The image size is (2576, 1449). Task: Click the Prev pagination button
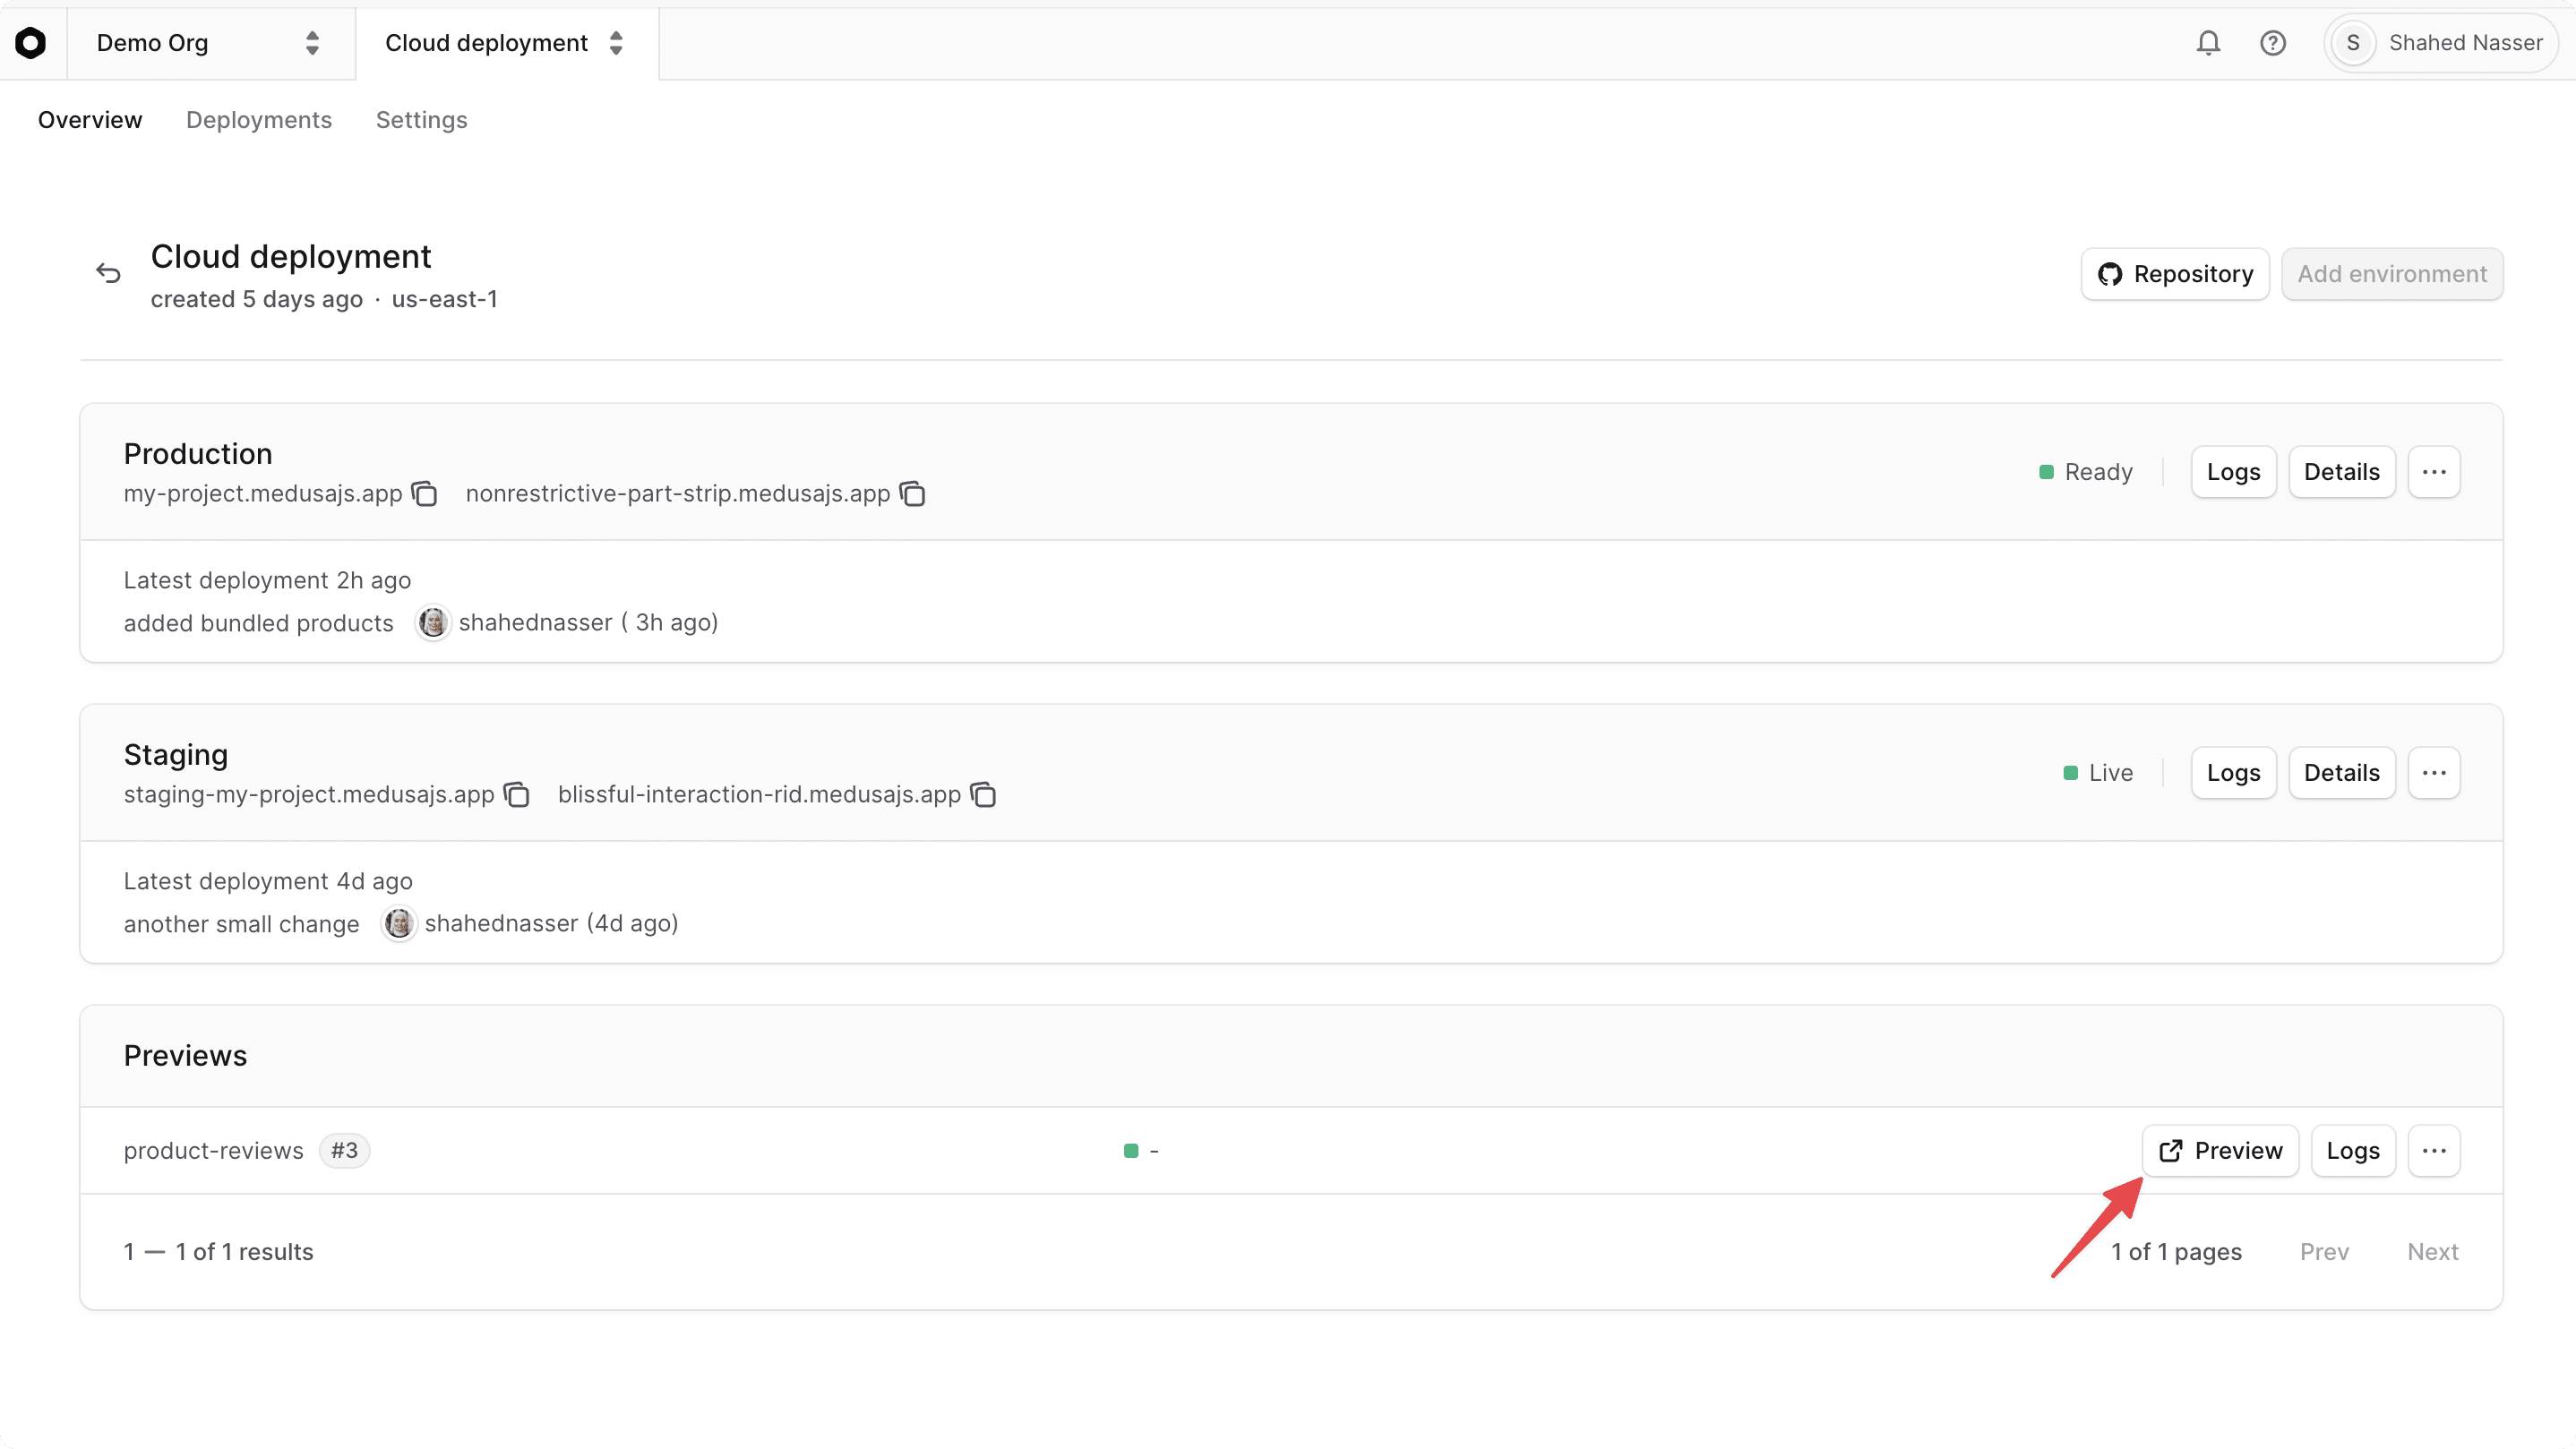2324,1252
